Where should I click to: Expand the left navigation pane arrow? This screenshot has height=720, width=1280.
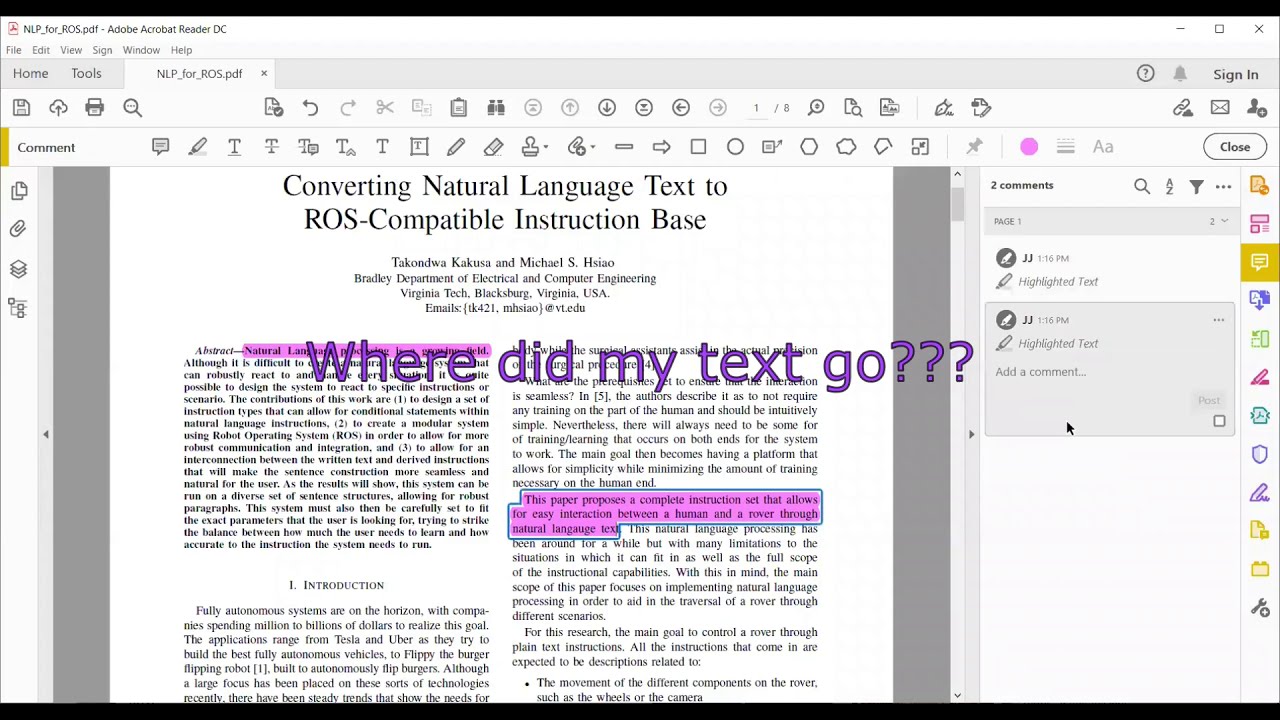pyautogui.click(x=45, y=434)
